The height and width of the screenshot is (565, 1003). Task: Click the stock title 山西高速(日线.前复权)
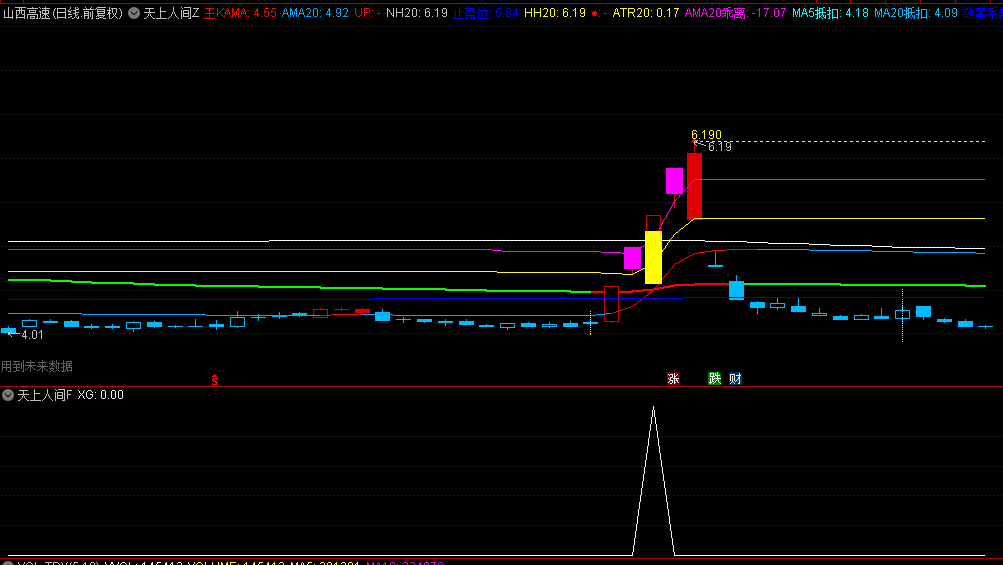pos(63,13)
